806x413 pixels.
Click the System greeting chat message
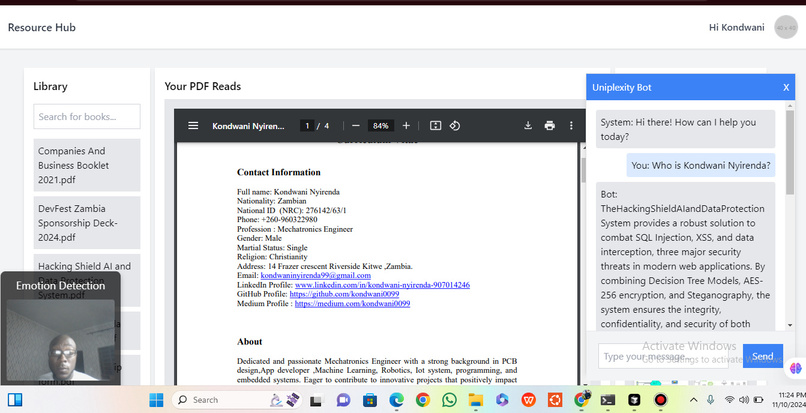(x=685, y=129)
